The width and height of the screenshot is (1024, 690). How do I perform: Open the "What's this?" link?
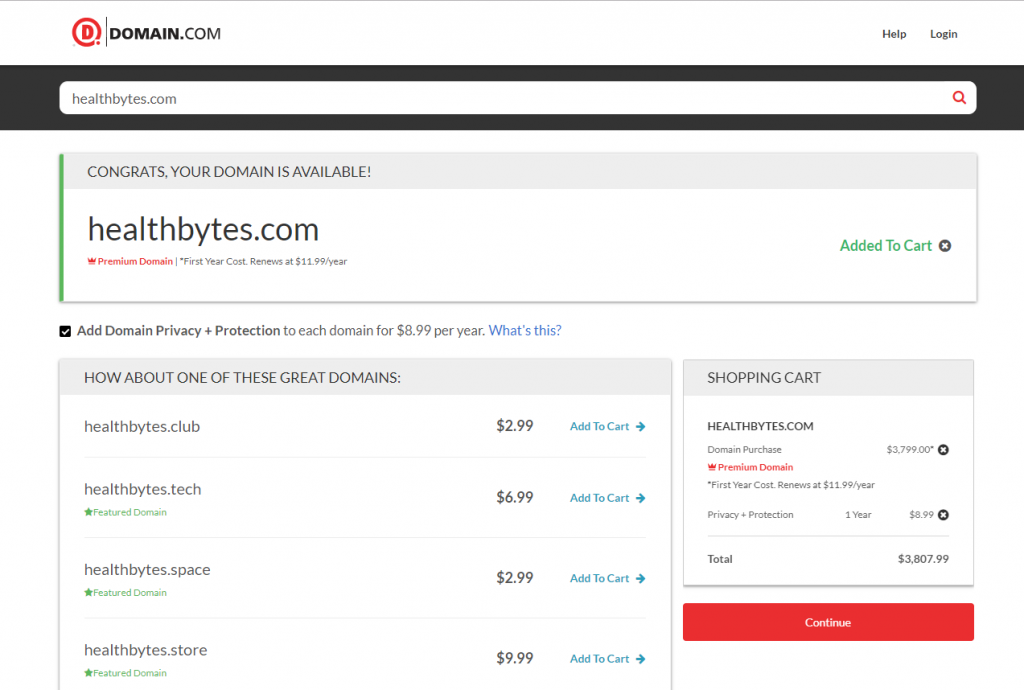tap(525, 330)
